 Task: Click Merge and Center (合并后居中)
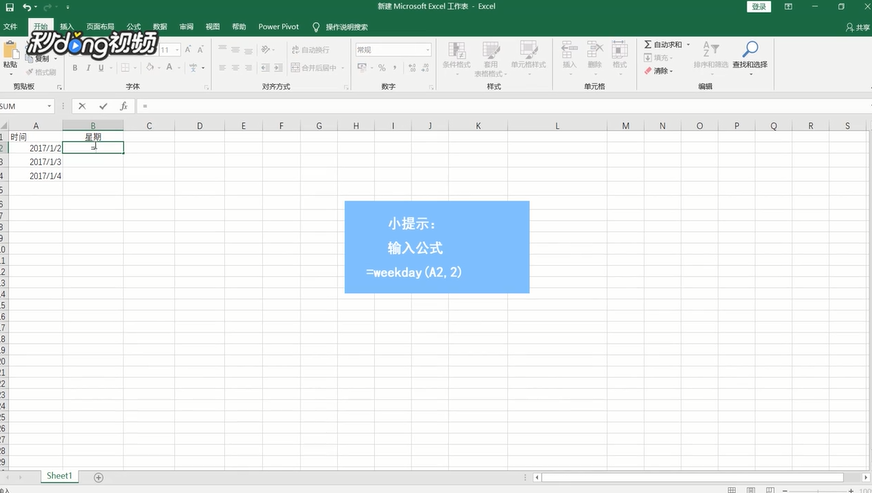[314, 68]
